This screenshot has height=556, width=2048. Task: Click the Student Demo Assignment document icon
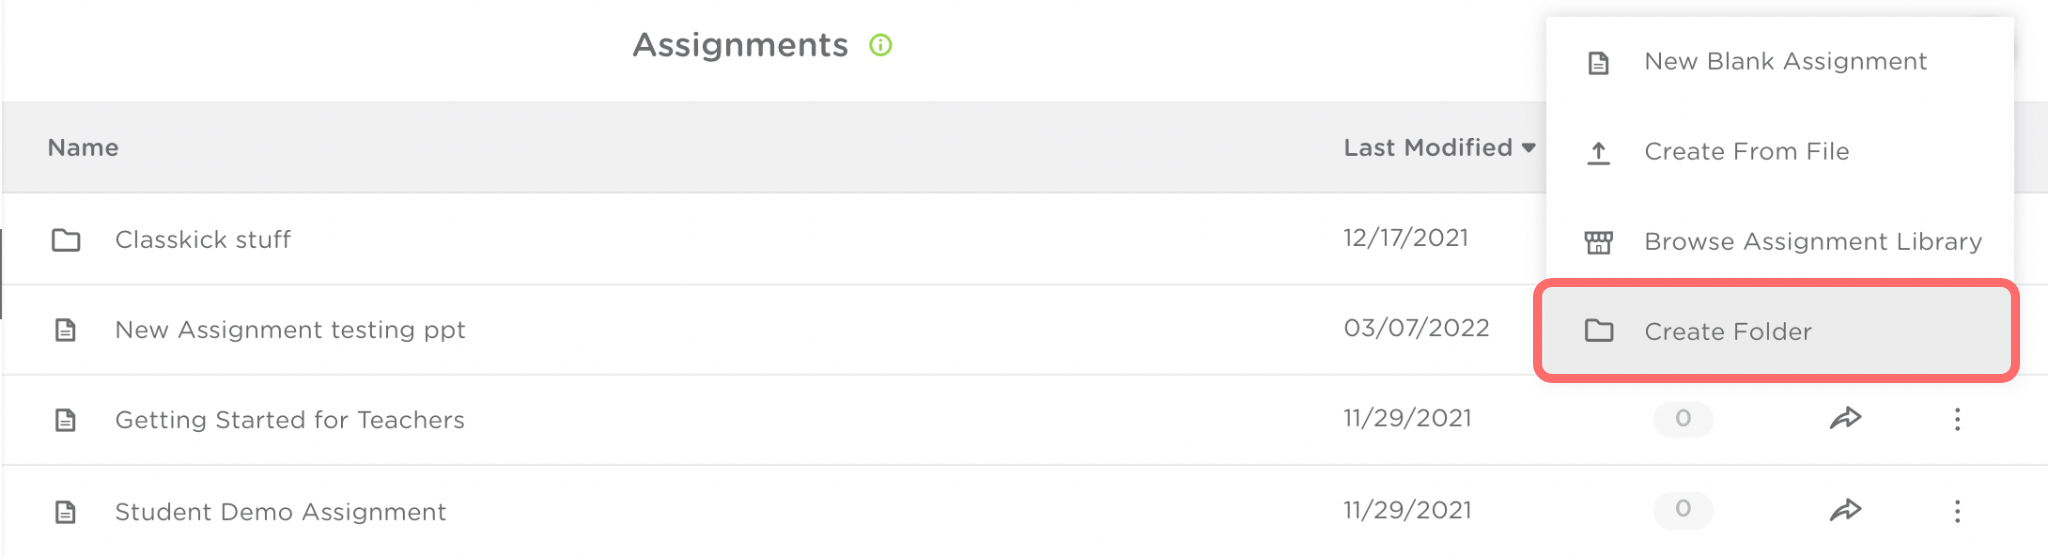(66, 512)
